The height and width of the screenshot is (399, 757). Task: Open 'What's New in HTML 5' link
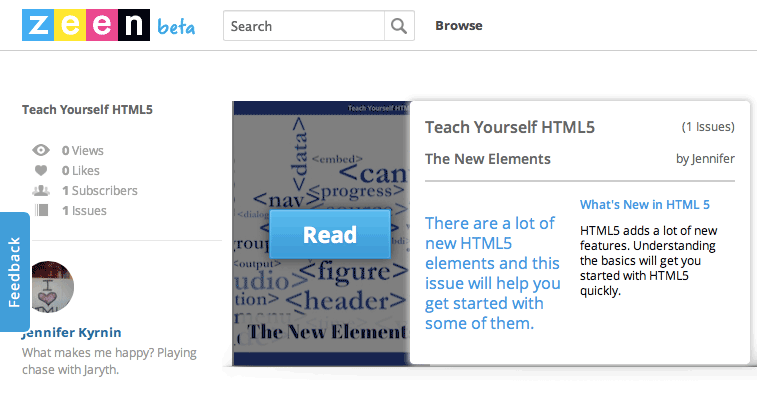tap(645, 205)
